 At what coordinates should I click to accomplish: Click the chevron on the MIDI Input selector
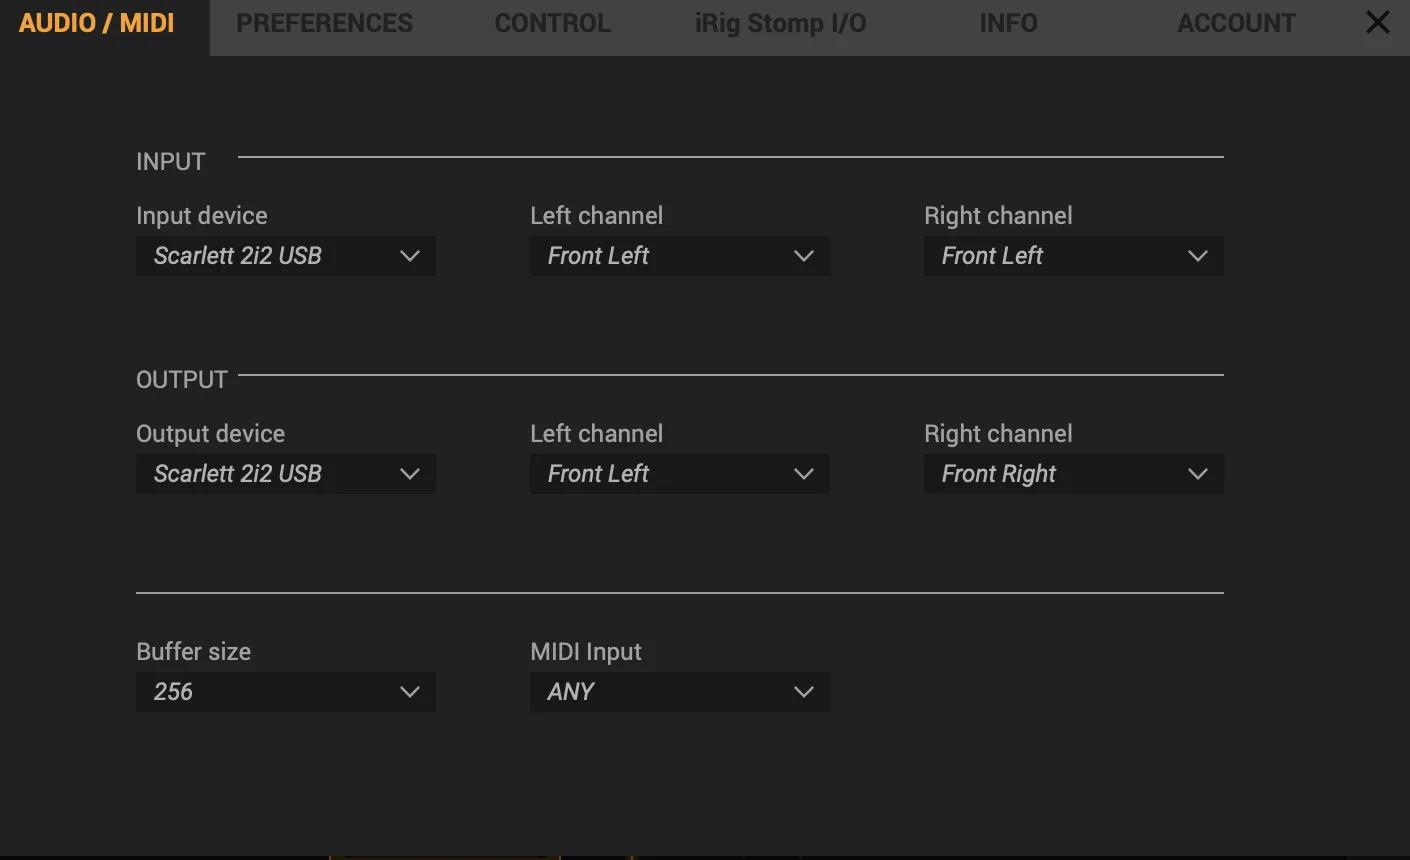[x=803, y=691]
